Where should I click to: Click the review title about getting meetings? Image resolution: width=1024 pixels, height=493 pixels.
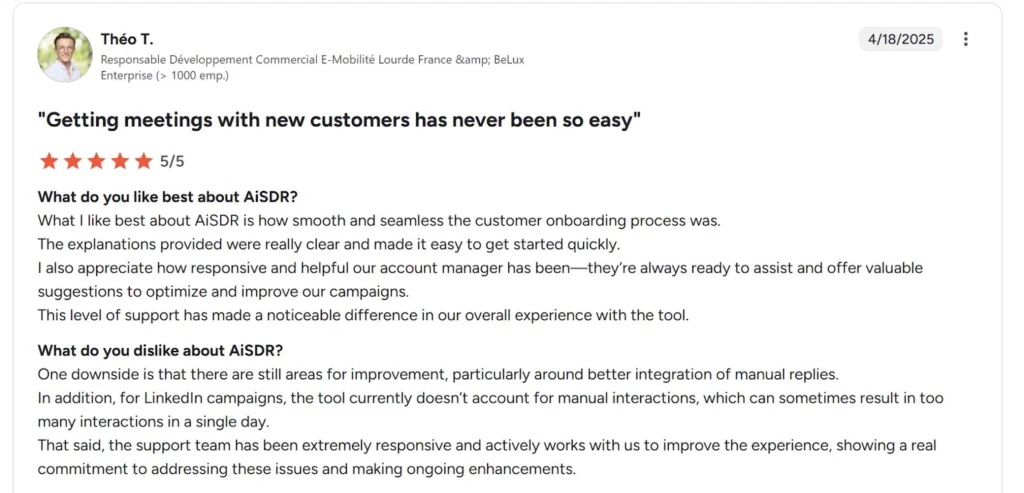tap(339, 121)
